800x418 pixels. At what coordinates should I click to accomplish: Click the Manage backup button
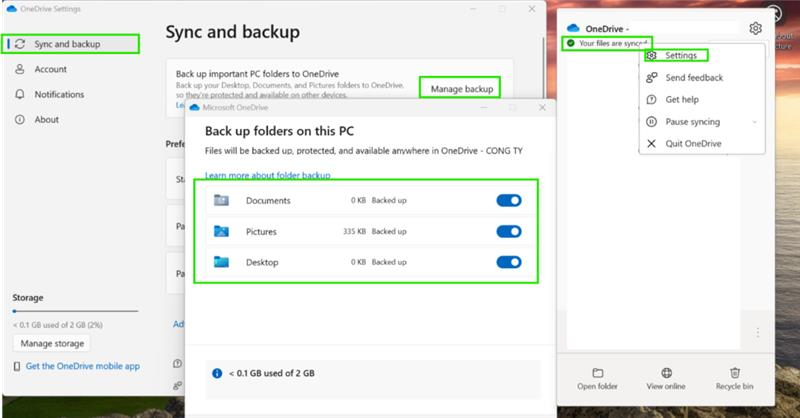[462, 89]
